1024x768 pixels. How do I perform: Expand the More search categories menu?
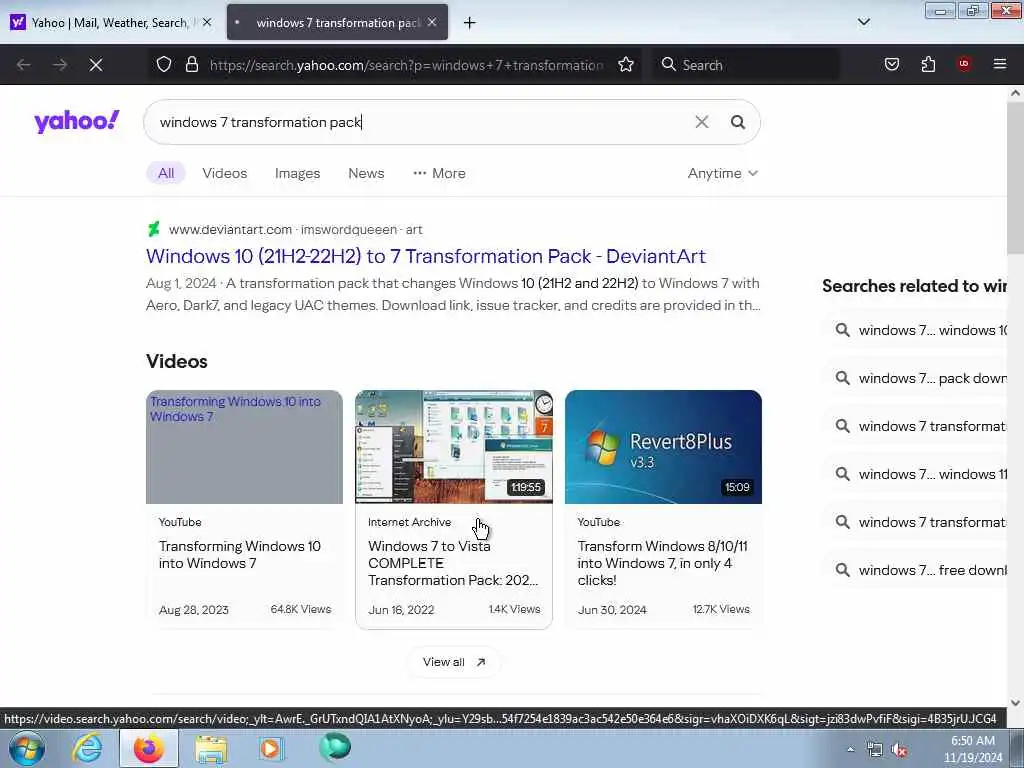(x=440, y=173)
